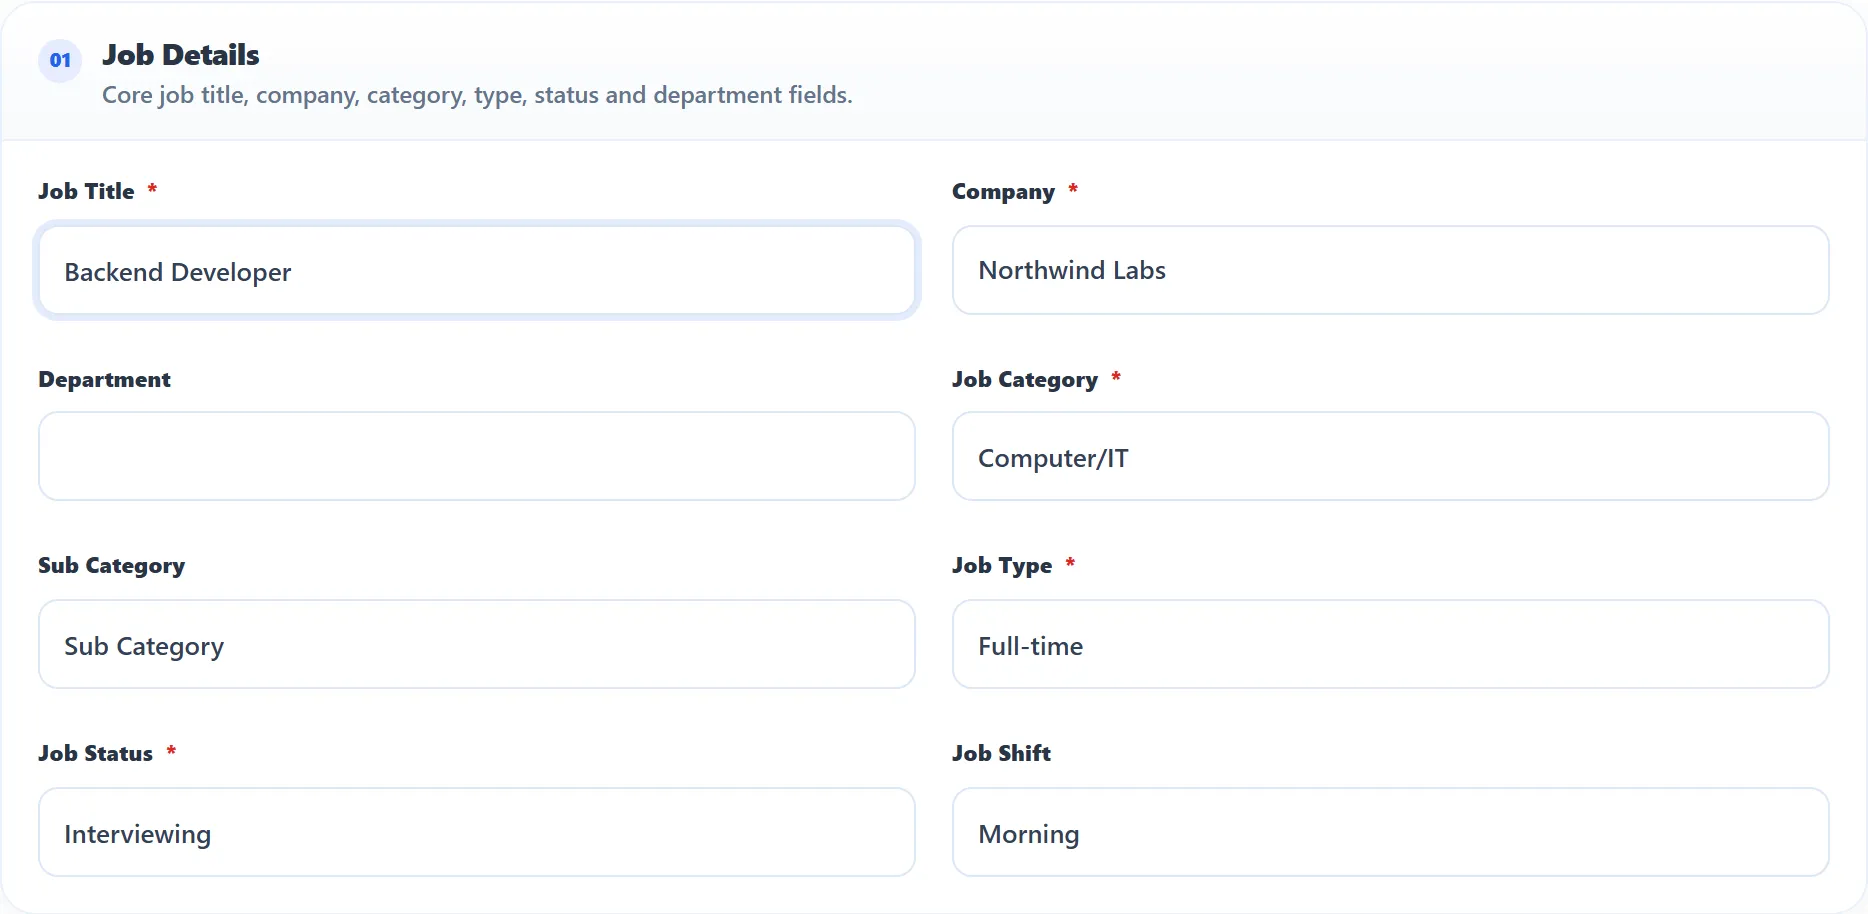Click the Job Title label text
This screenshot has height=914, width=1868.
point(86,191)
